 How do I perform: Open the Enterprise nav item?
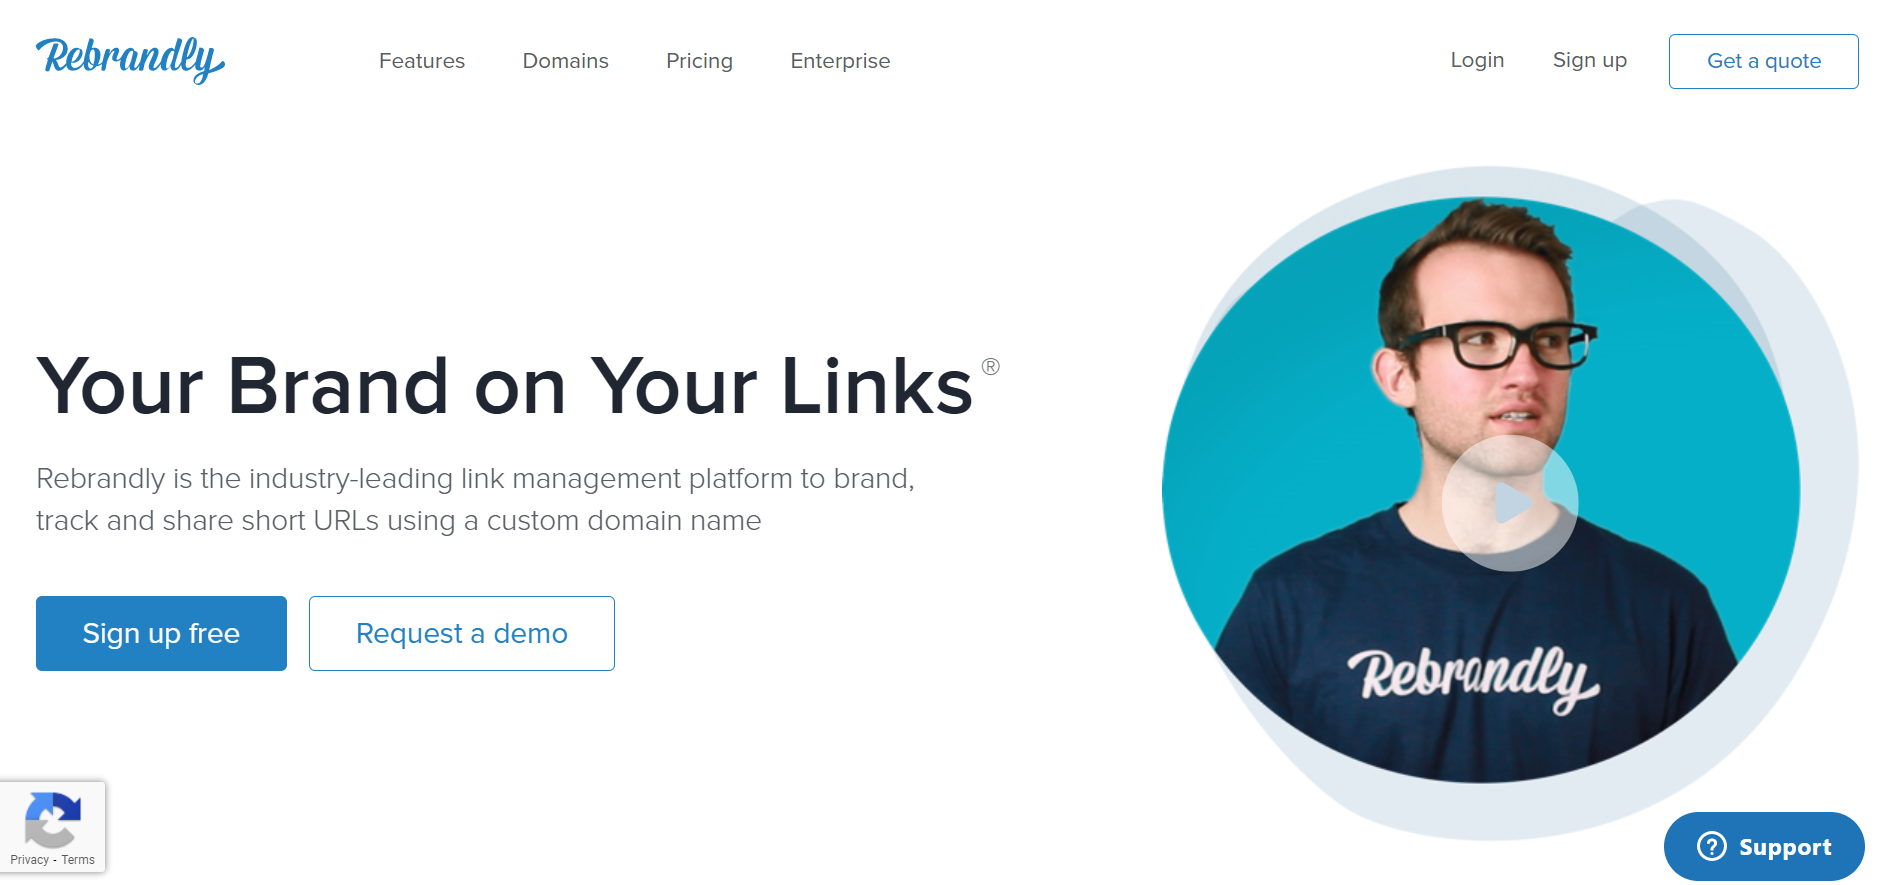pos(840,61)
